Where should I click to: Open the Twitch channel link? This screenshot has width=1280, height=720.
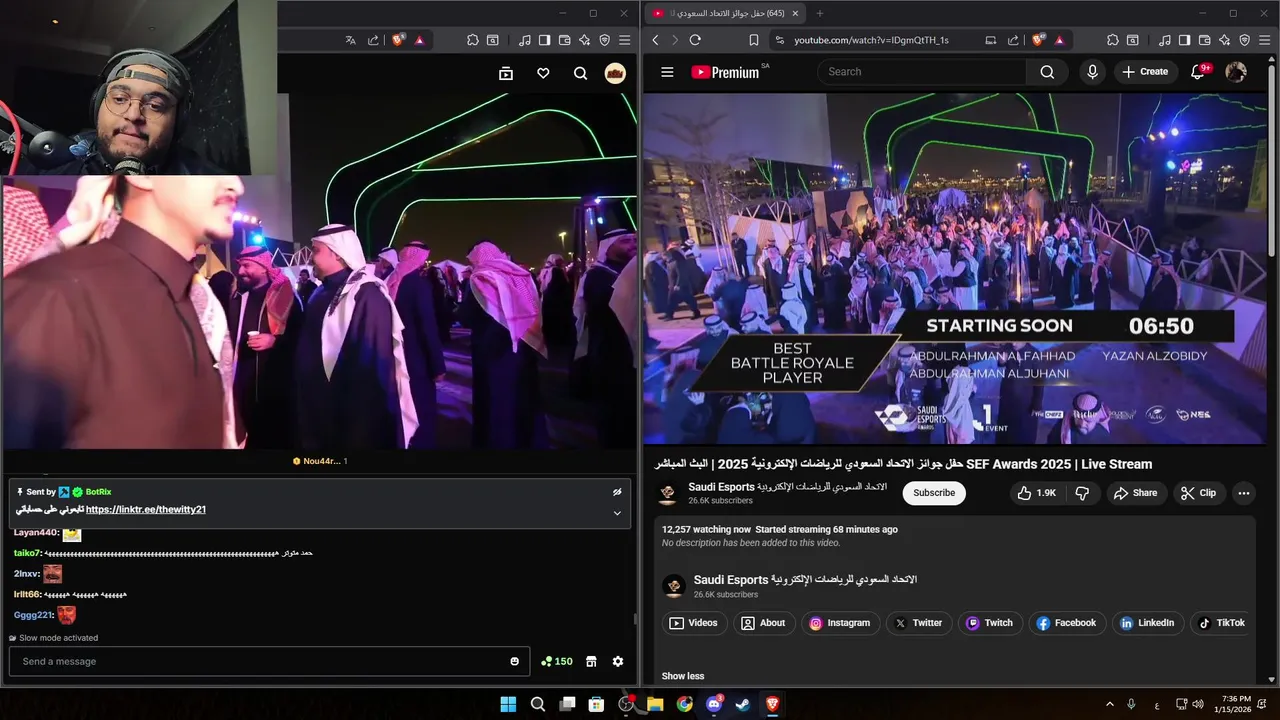click(x=990, y=623)
